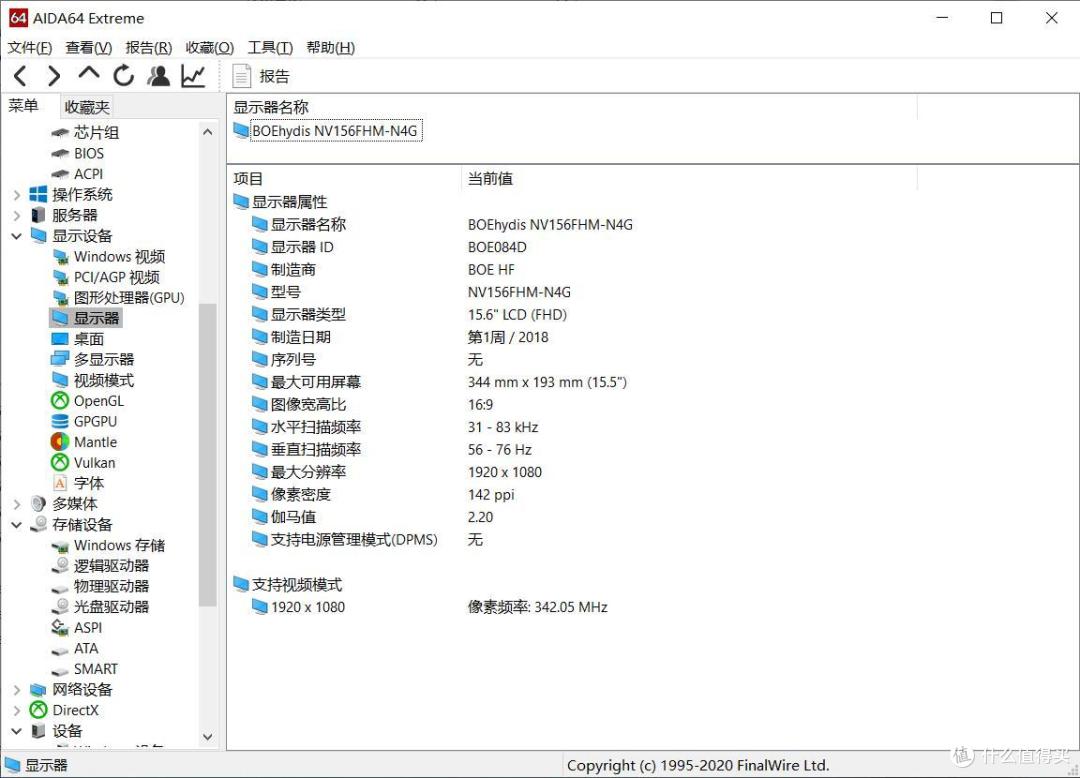Click the 操作系统 Windows logo icon
This screenshot has height=778, width=1080.
[x=39, y=195]
